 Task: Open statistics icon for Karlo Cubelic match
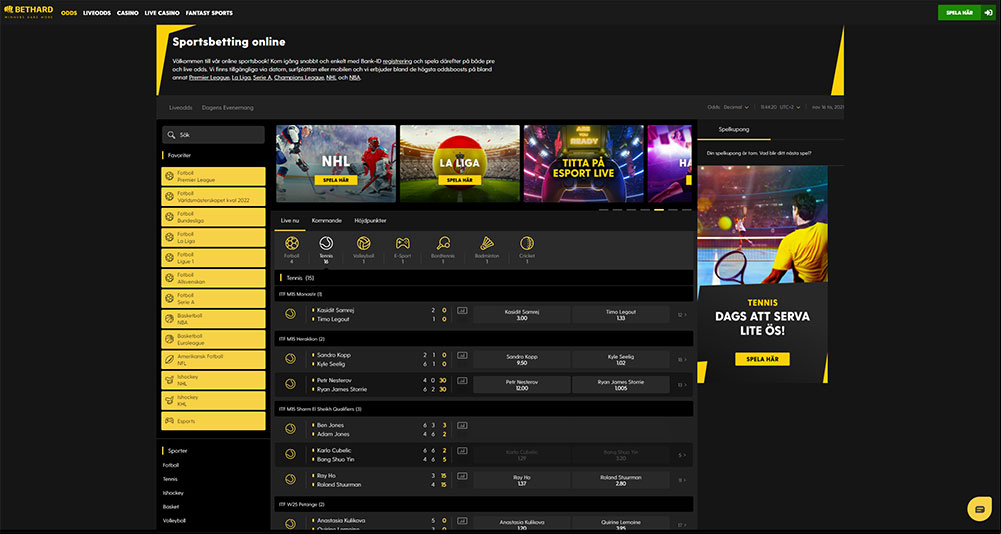pyautogui.click(x=462, y=451)
